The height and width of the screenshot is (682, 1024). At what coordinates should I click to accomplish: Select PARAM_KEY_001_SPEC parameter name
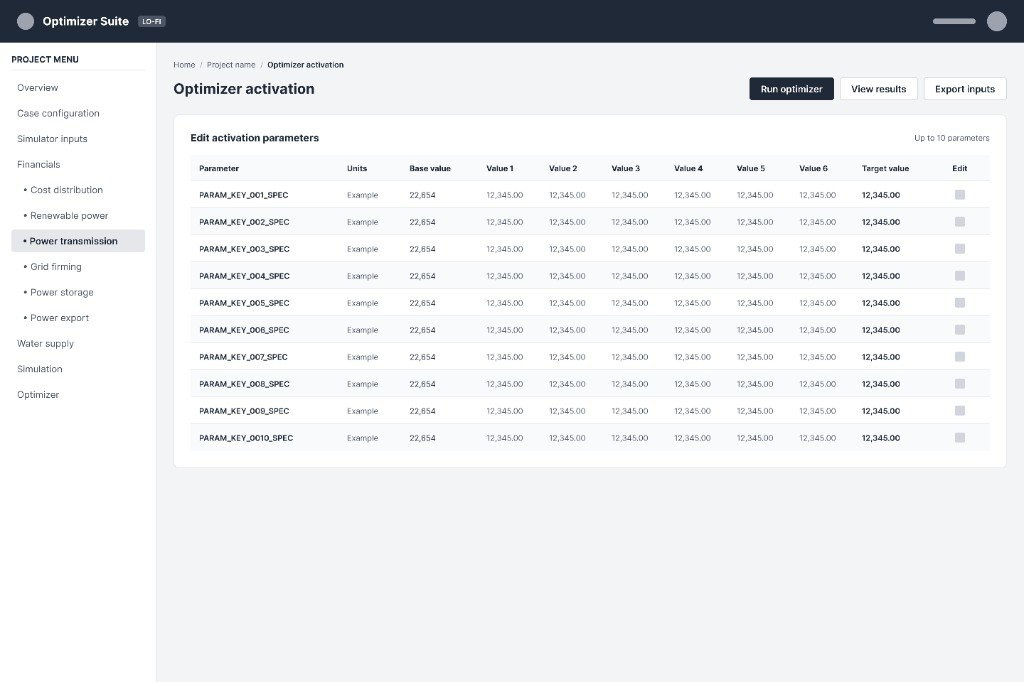point(244,195)
